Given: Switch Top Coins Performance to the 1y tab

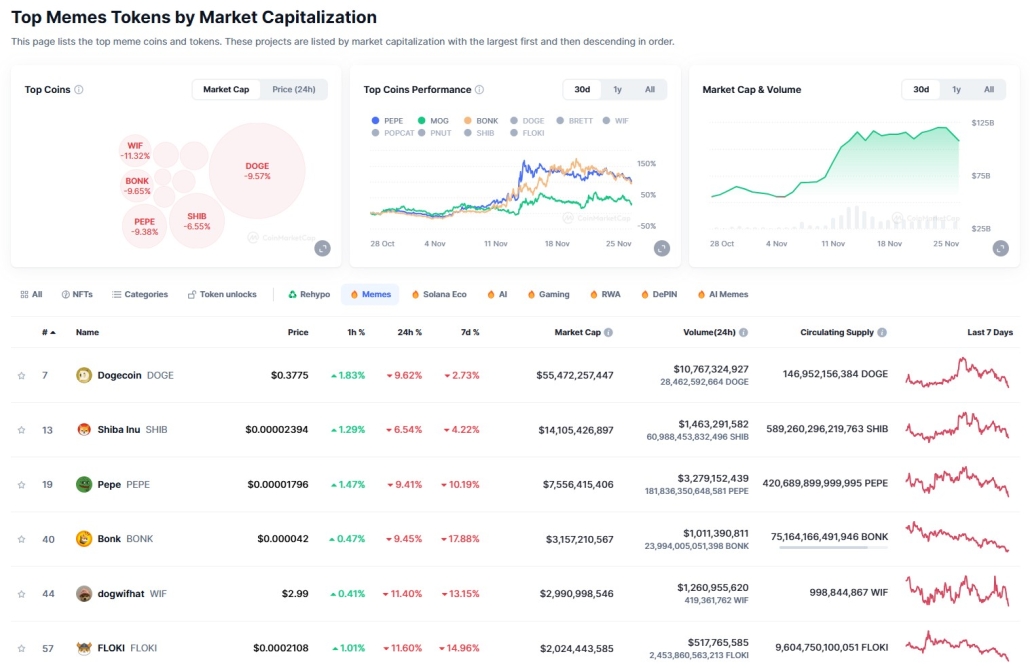Looking at the screenshot, I should (617, 89).
